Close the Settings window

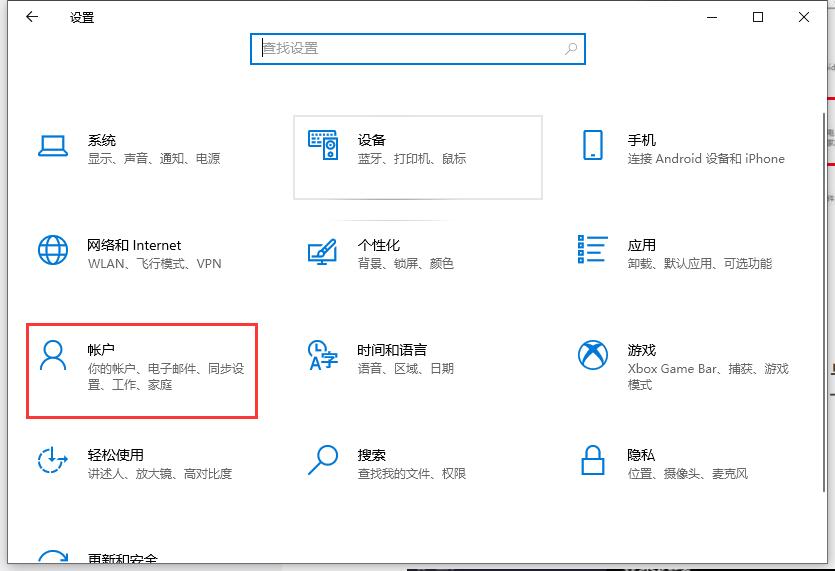click(804, 17)
